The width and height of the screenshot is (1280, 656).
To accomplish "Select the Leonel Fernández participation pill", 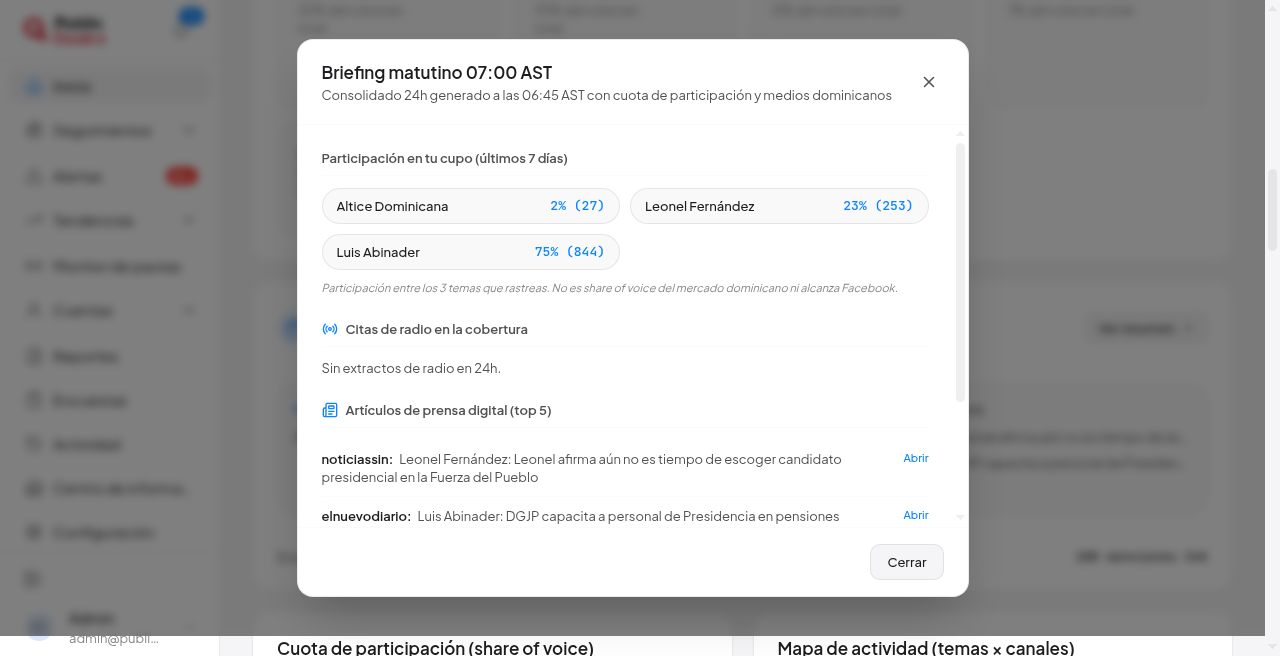I will [x=779, y=206].
